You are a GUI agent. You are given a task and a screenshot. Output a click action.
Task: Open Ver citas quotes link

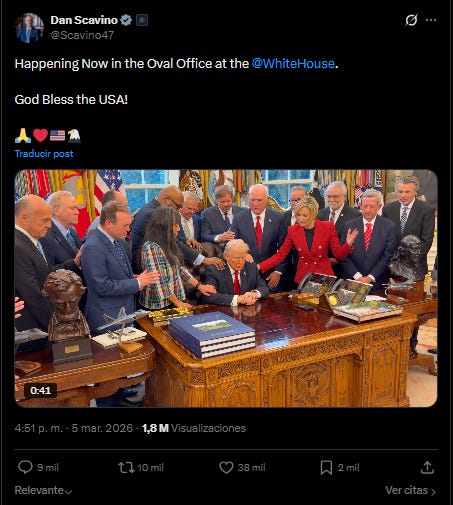tap(410, 490)
